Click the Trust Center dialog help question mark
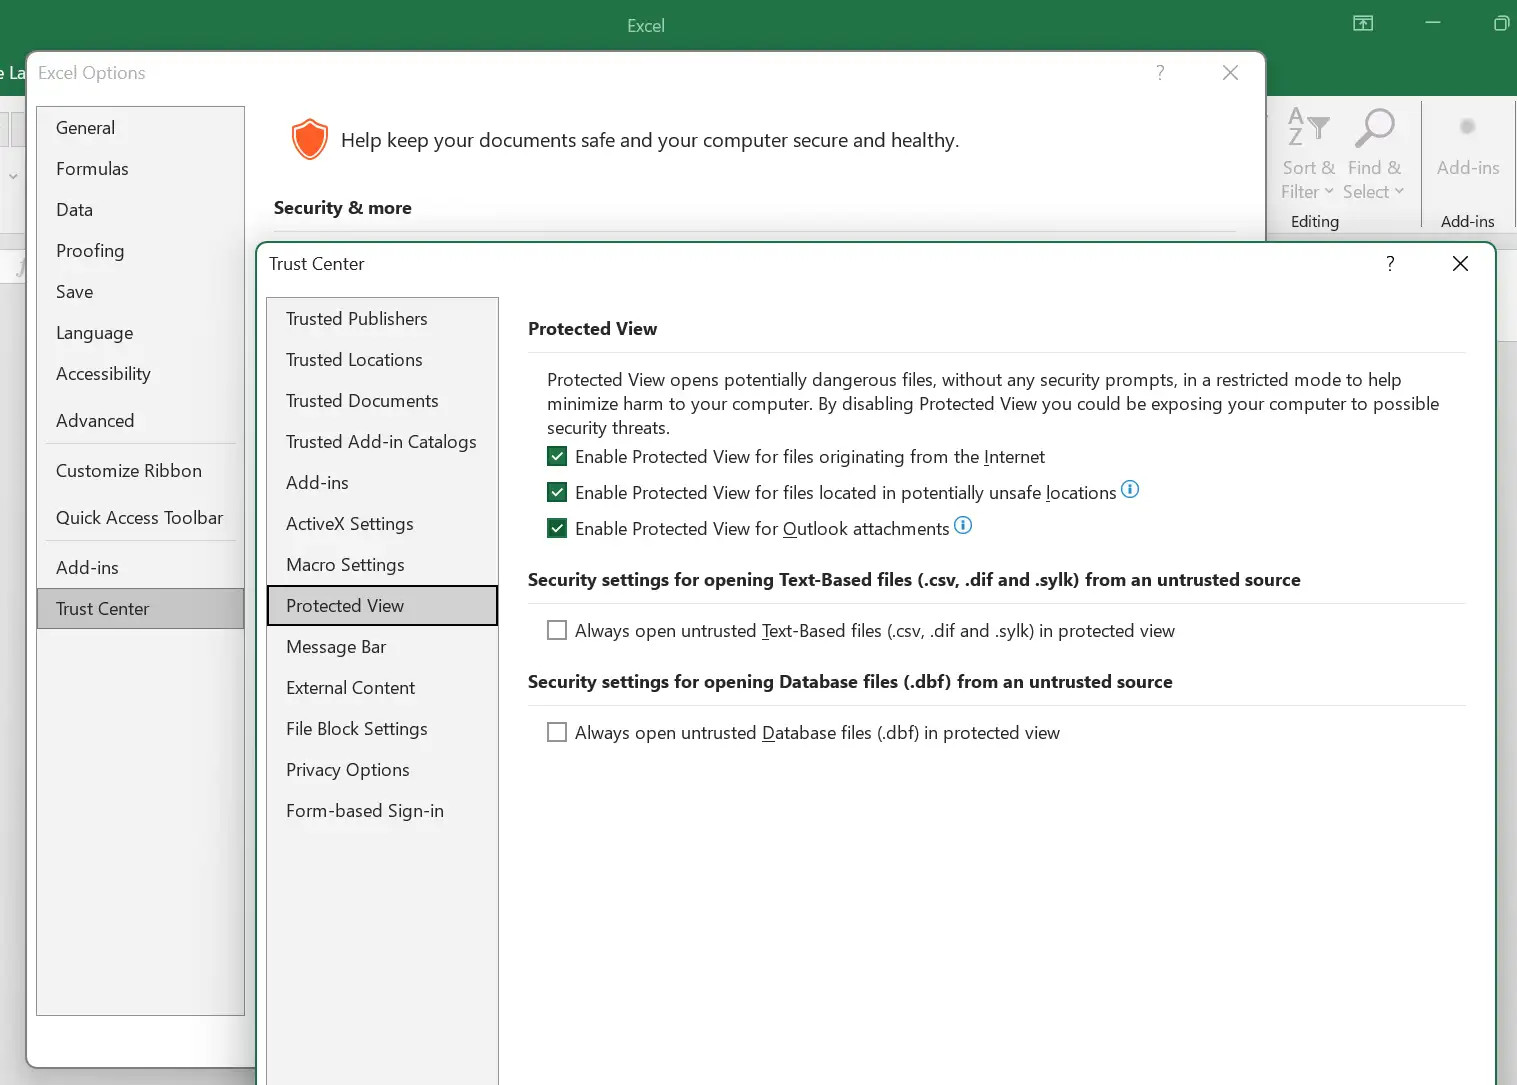 (x=1390, y=263)
